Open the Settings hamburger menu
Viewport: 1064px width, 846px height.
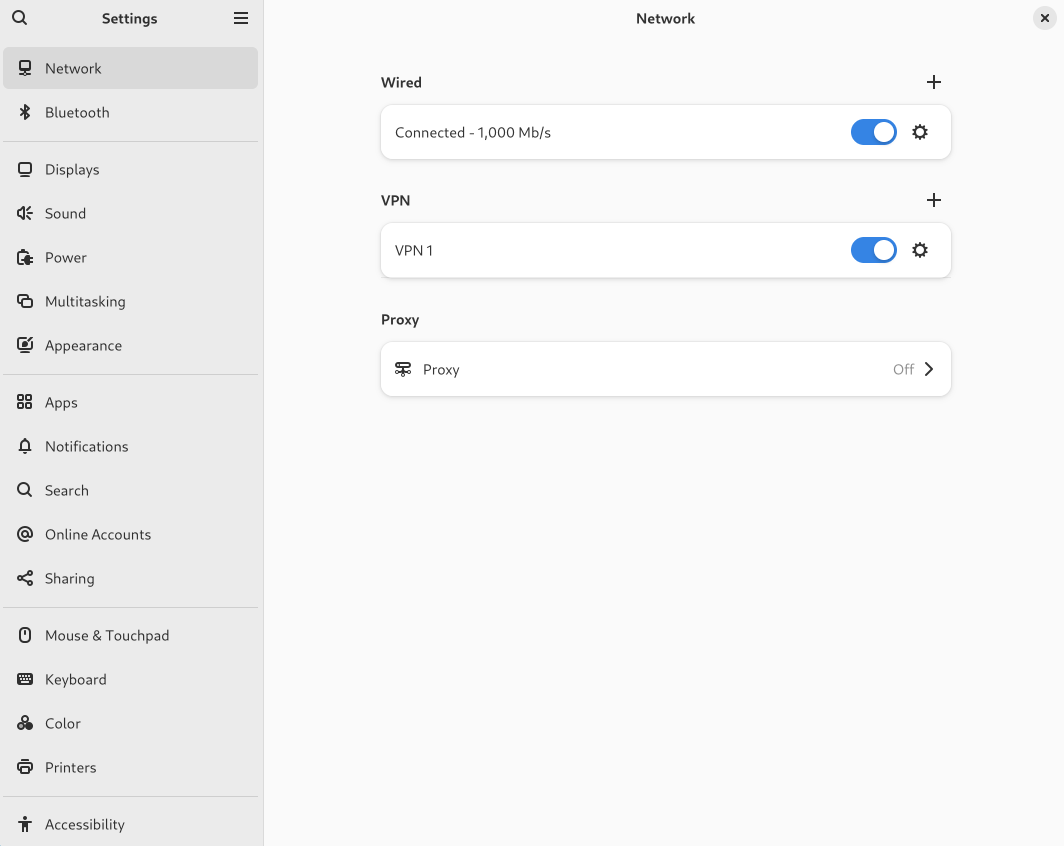pyautogui.click(x=241, y=18)
